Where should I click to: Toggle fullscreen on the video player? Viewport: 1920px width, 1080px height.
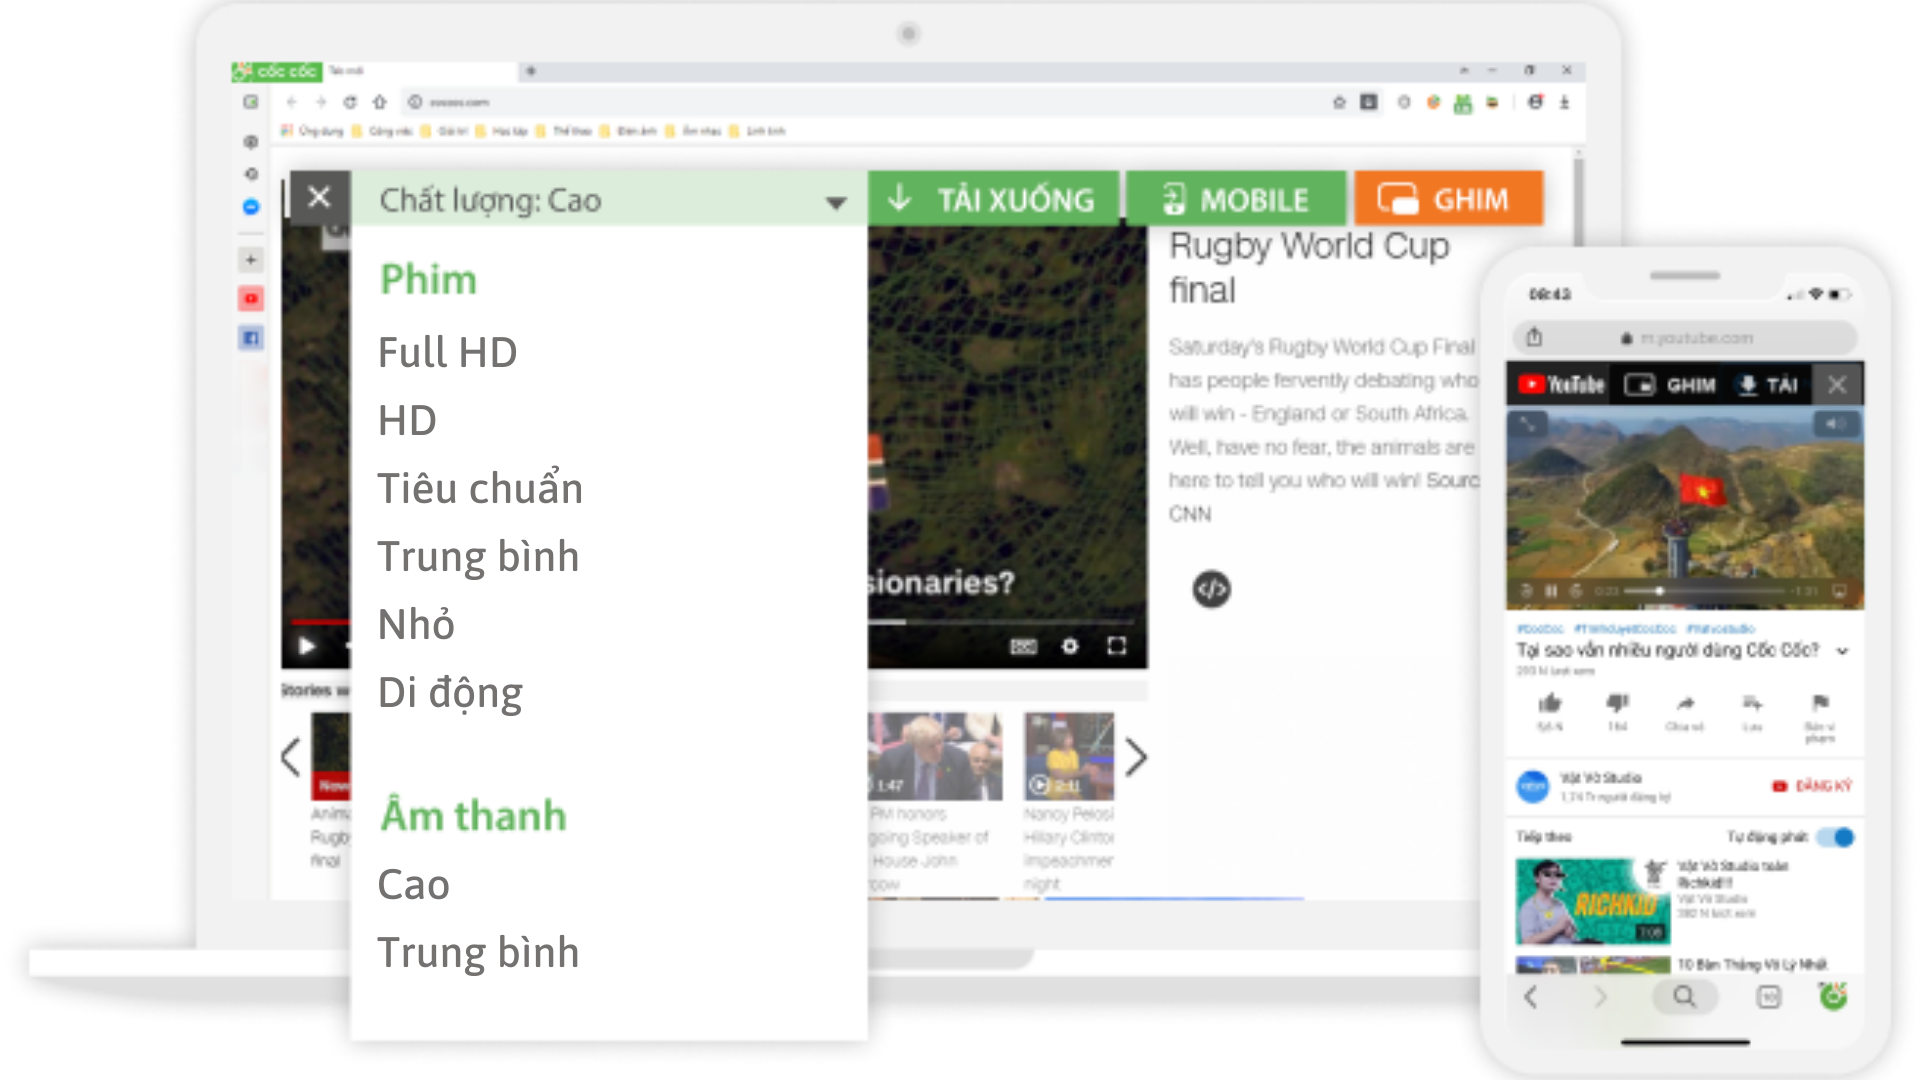click(x=1115, y=647)
